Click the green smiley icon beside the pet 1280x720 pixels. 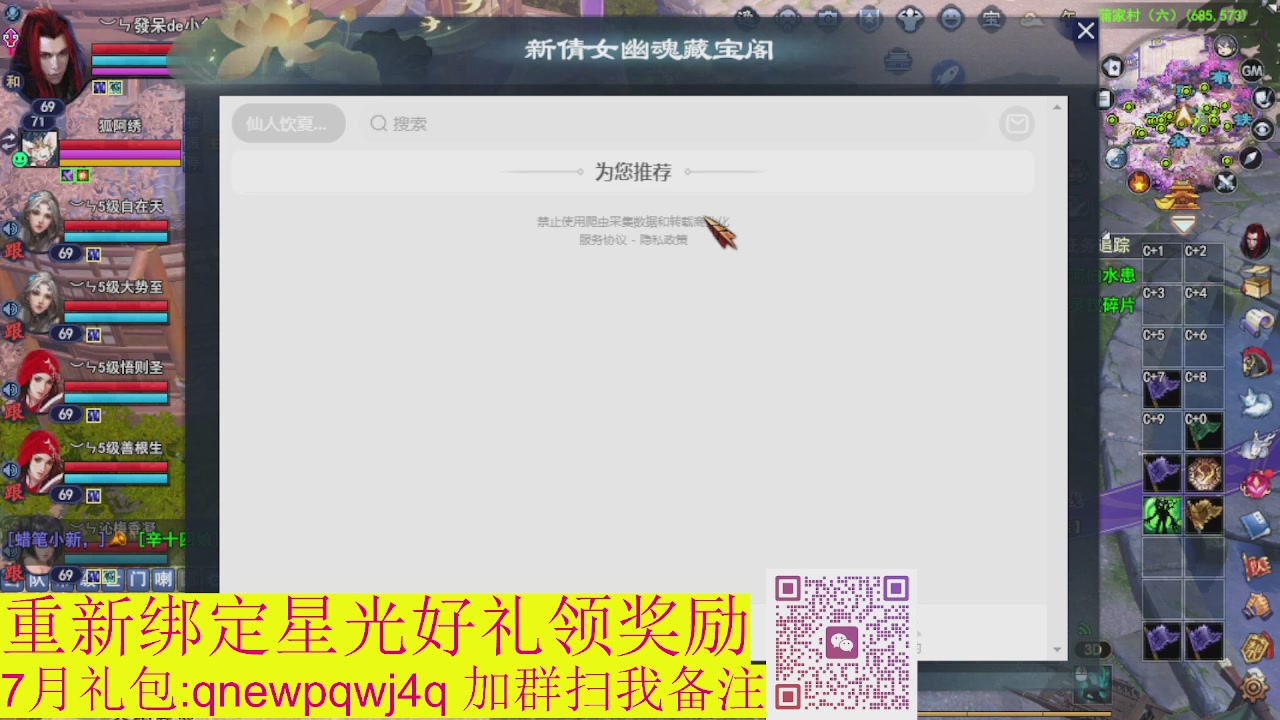[19, 158]
